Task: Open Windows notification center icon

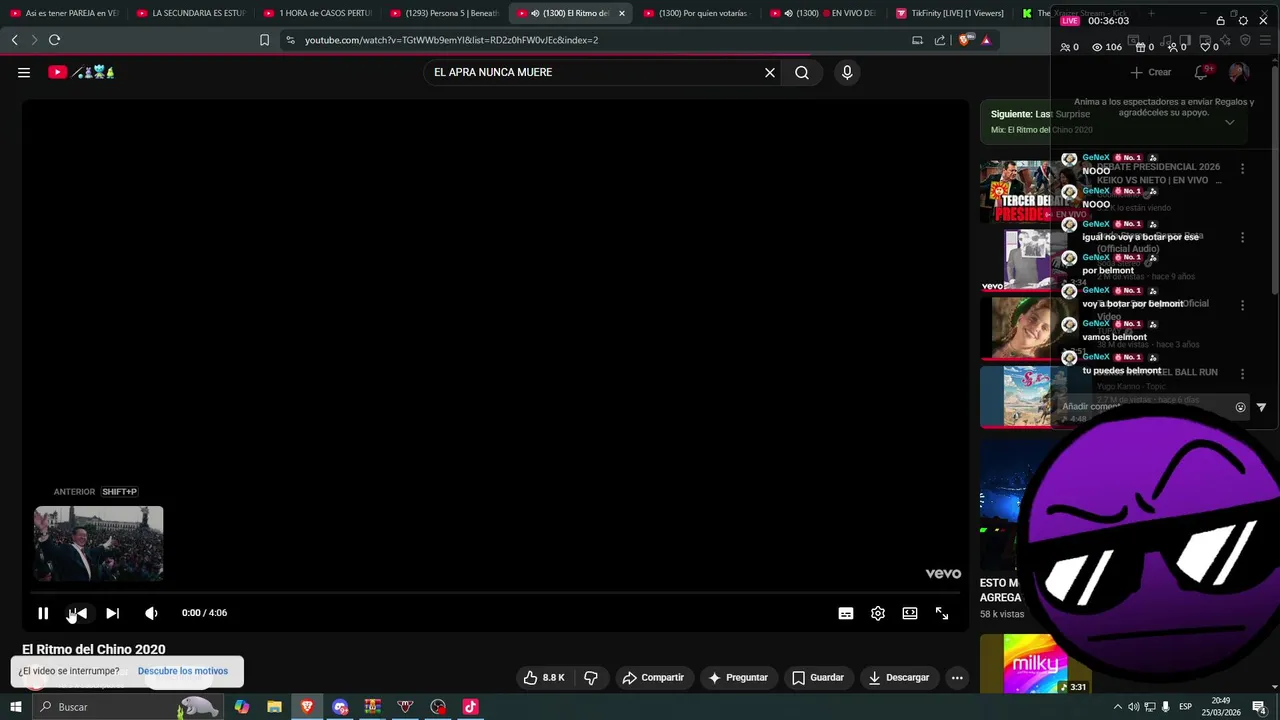Action: tap(1259, 707)
